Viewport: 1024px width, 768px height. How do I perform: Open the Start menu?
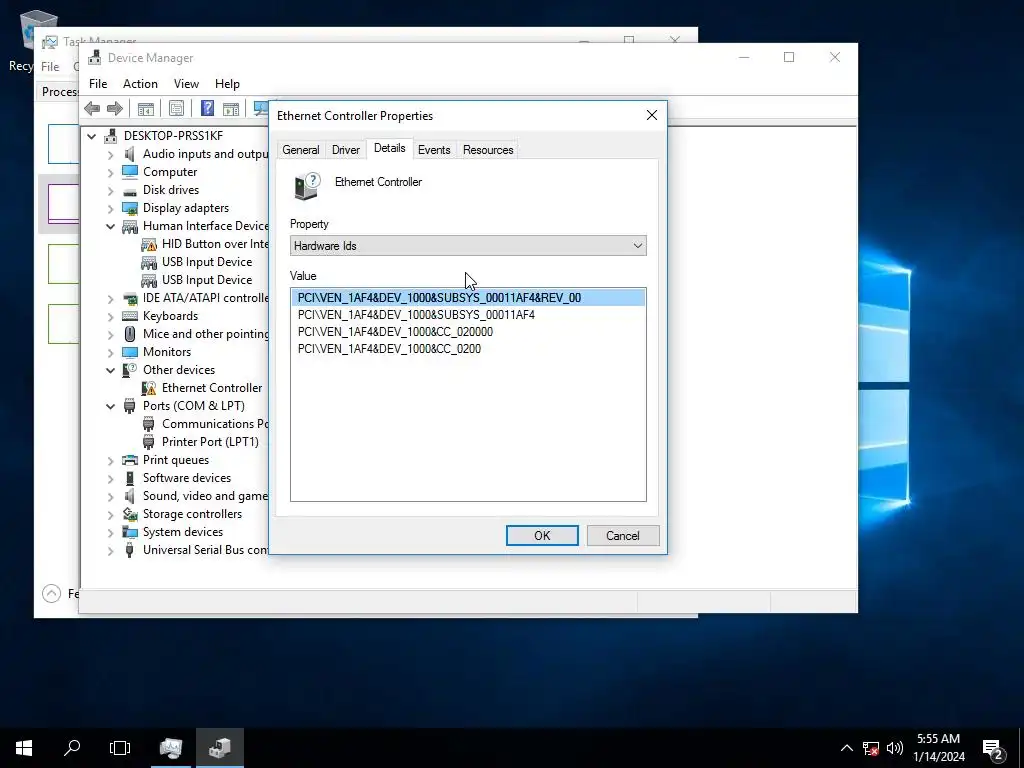pyautogui.click(x=24, y=748)
